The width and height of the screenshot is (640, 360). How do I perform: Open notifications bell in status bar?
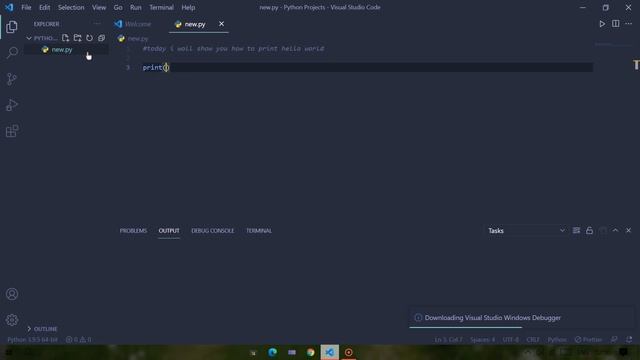coord(629,340)
